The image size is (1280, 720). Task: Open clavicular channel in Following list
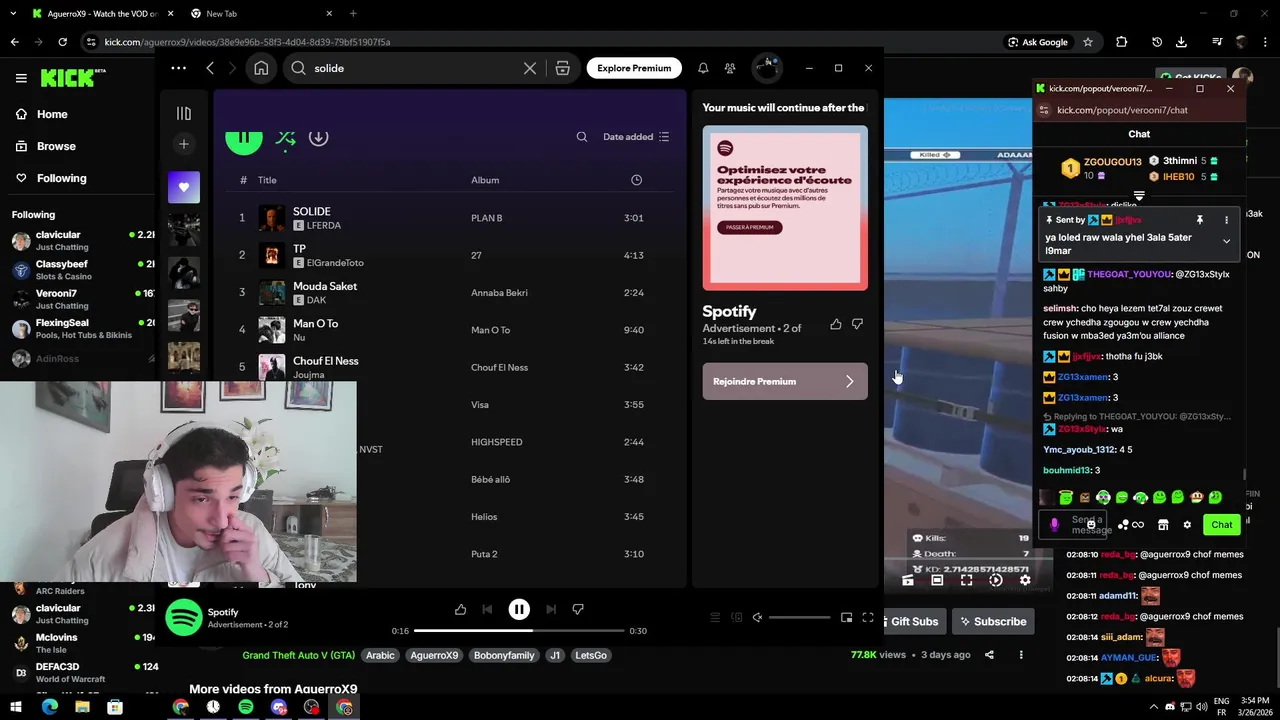click(83, 241)
